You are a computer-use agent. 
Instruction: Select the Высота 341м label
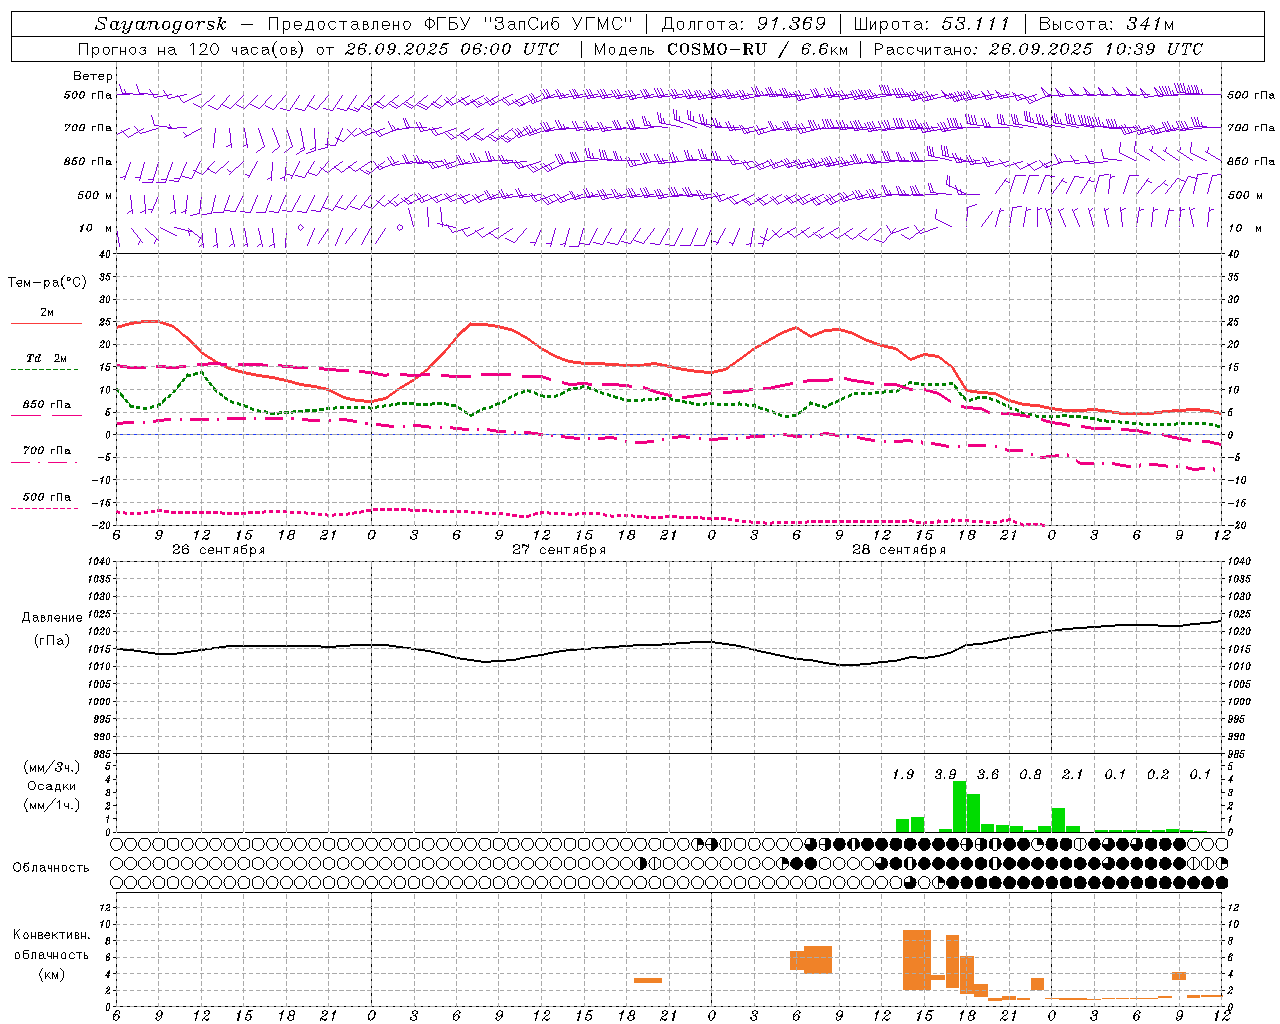click(x=1106, y=24)
